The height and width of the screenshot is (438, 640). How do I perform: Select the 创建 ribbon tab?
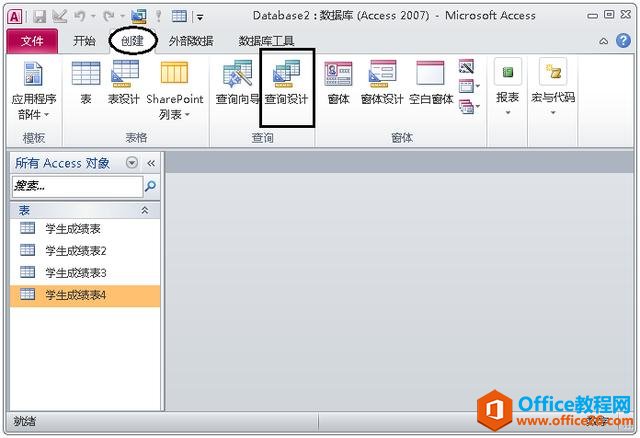(x=133, y=41)
